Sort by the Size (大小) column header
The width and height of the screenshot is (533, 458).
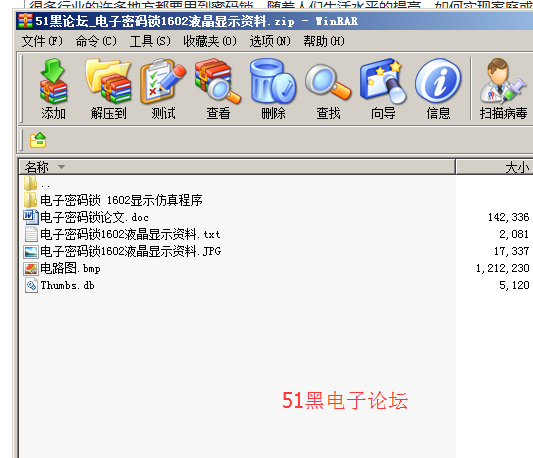pyautogui.click(x=495, y=167)
